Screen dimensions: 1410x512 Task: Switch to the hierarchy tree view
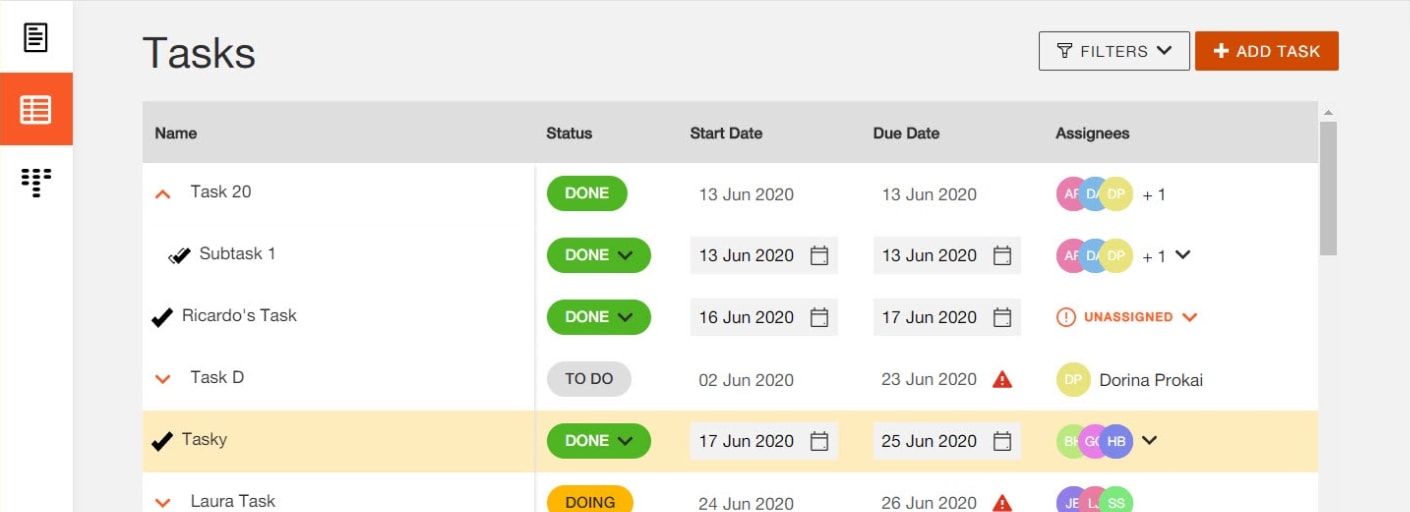point(36,182)
